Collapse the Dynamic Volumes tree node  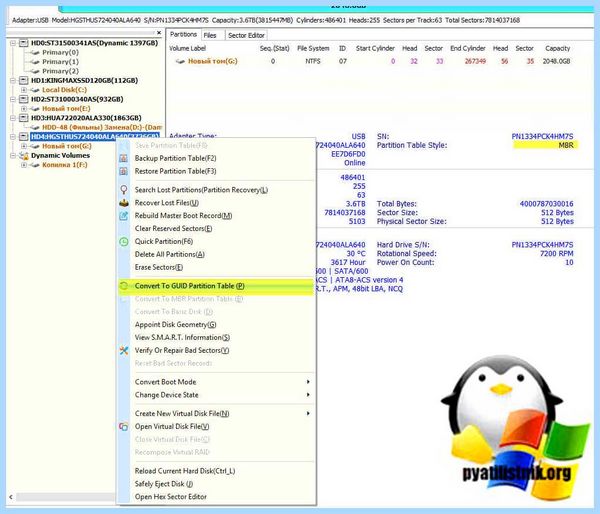click(13, 155)
